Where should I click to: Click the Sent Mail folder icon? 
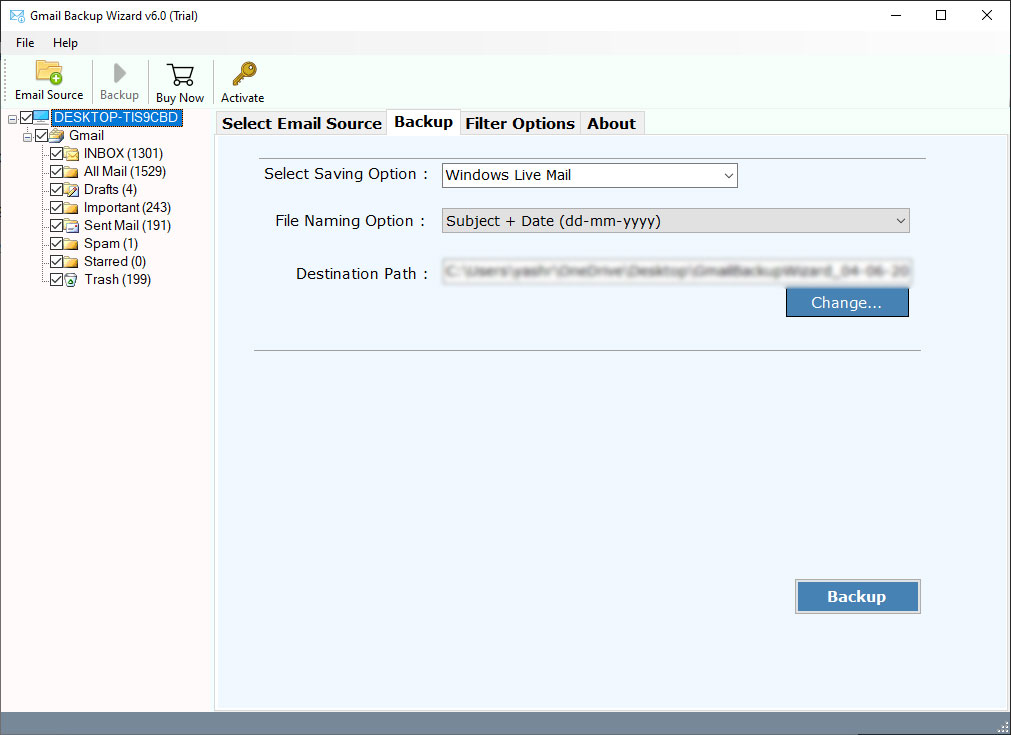tap(72, 226)
